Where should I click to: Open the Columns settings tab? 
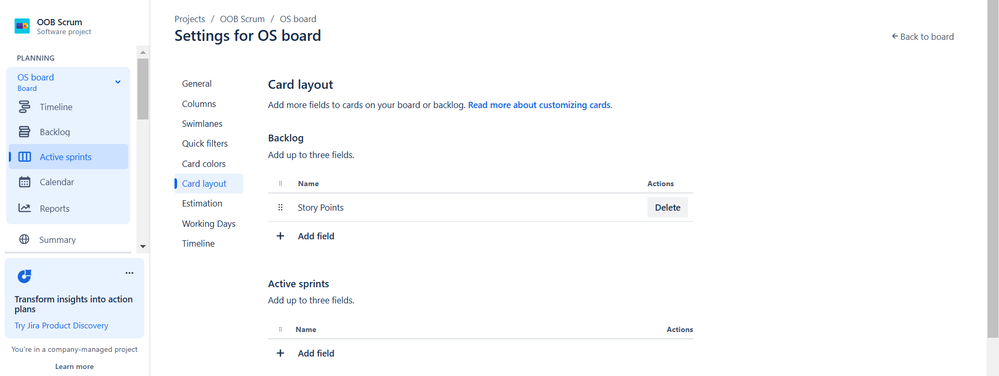coord(199,104)
